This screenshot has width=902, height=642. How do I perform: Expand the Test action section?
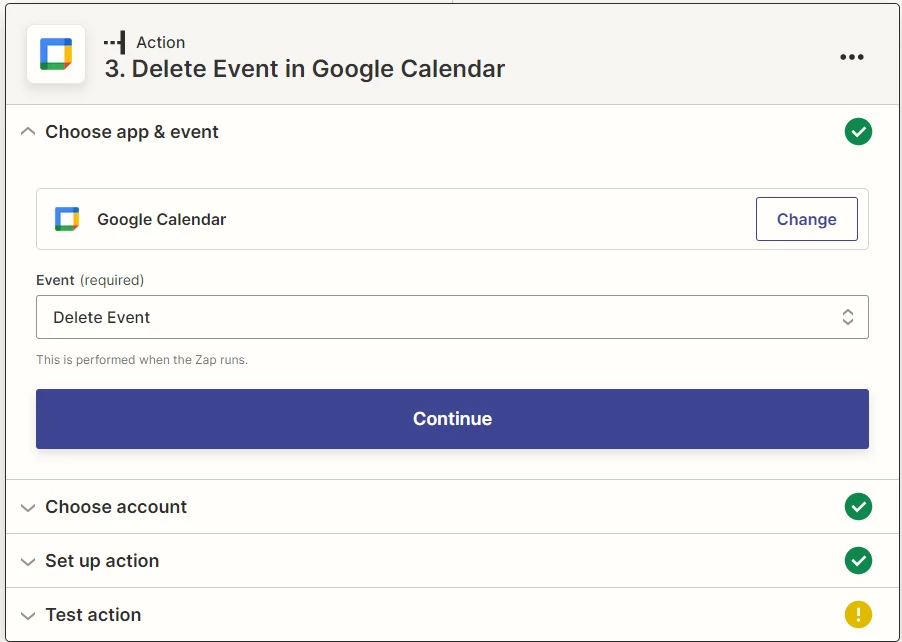(28, 615)
